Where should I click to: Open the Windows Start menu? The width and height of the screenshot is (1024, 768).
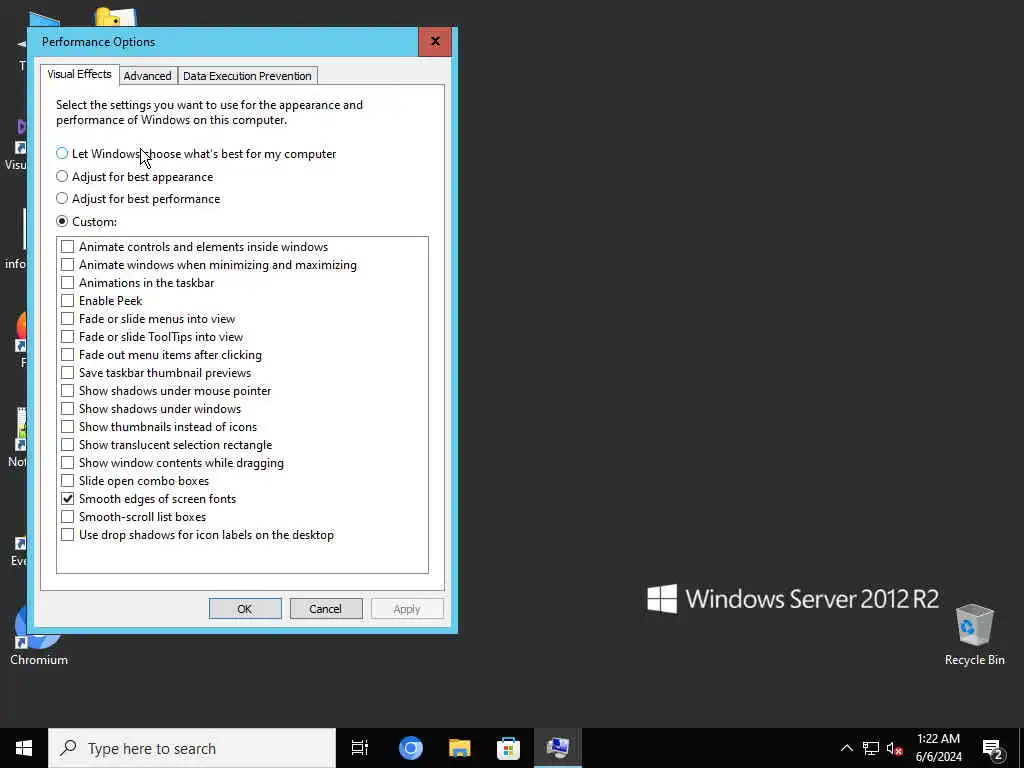tap(24, 748)
